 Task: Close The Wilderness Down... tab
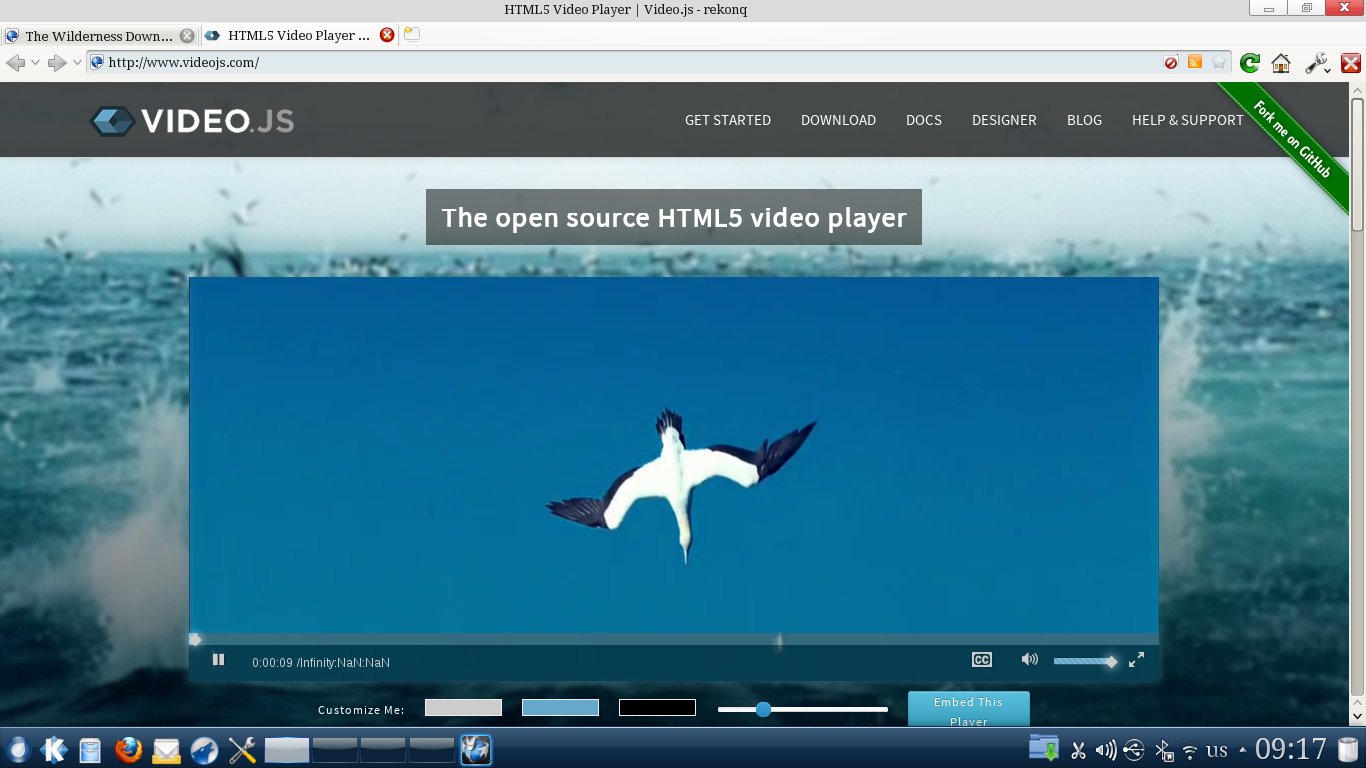click(x=186, y=36)
